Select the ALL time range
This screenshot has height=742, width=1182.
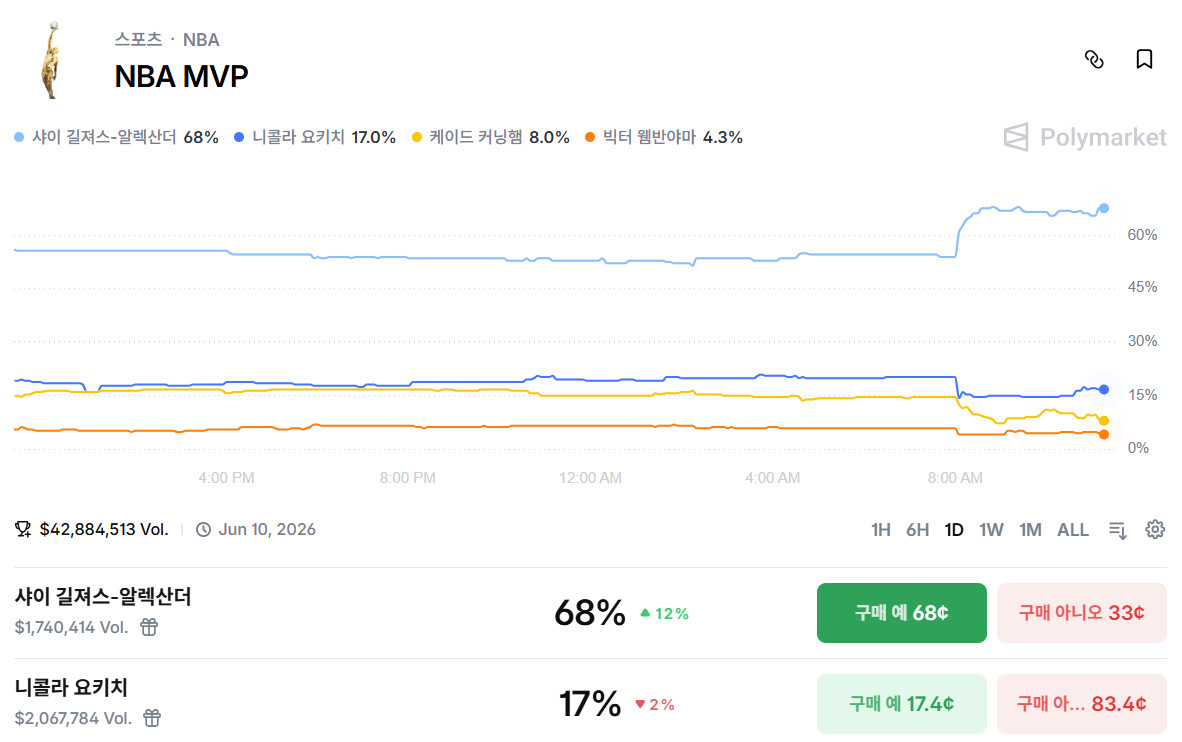click(x=1073, y=529)
